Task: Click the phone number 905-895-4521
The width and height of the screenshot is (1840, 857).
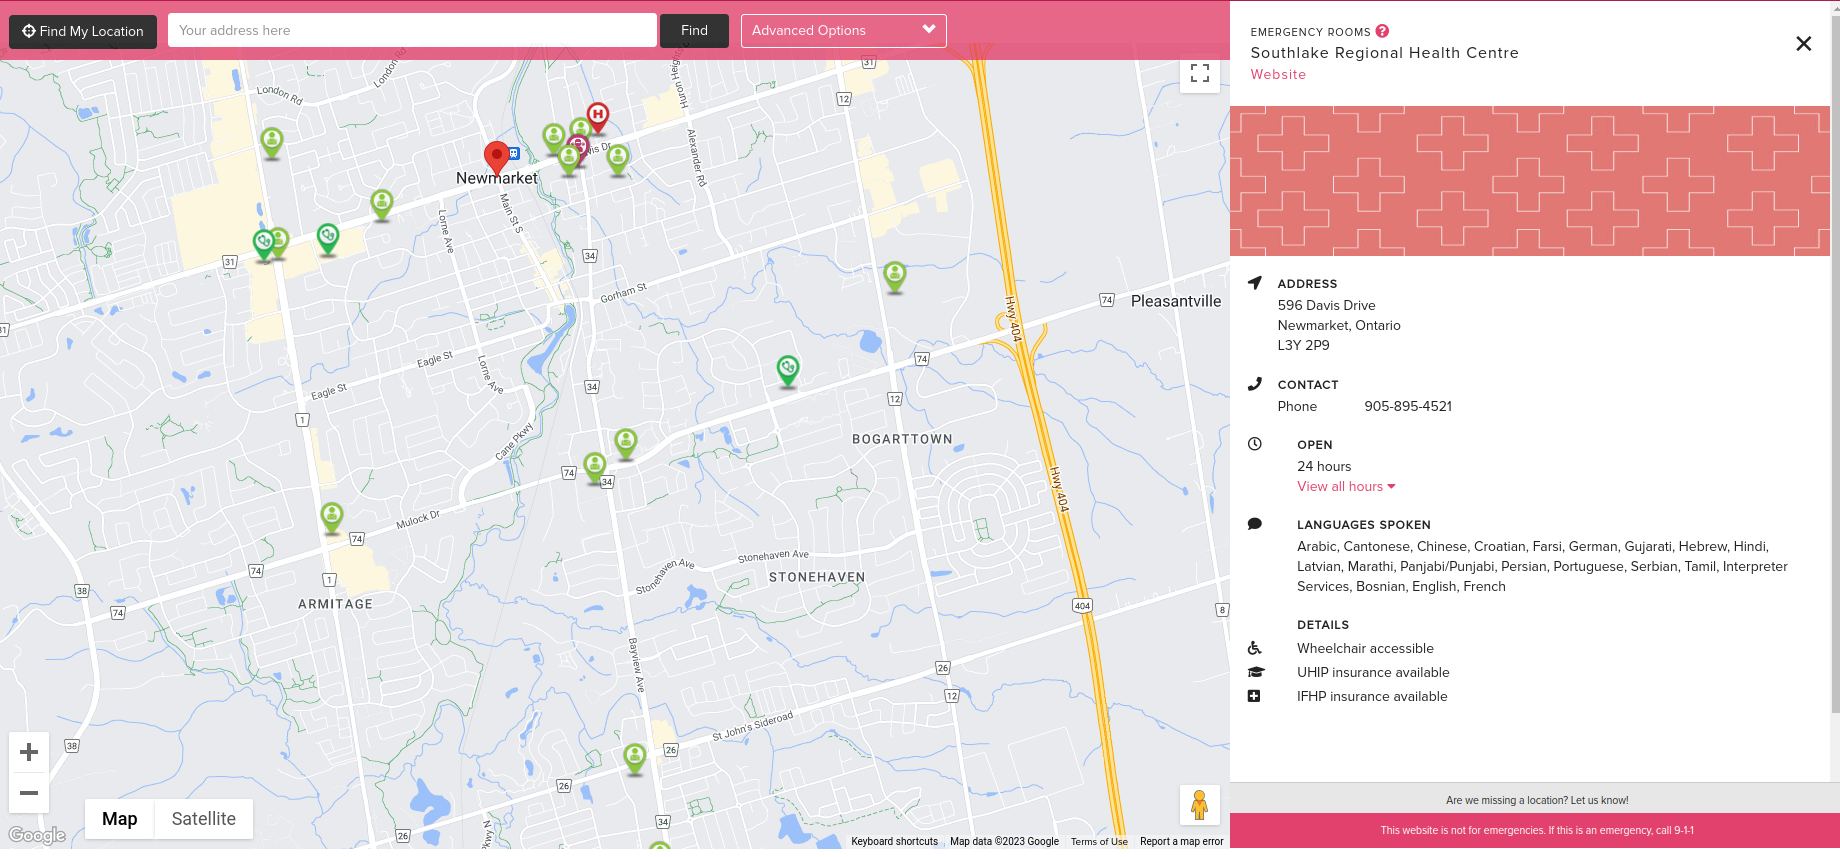Action: (1408, 407)
